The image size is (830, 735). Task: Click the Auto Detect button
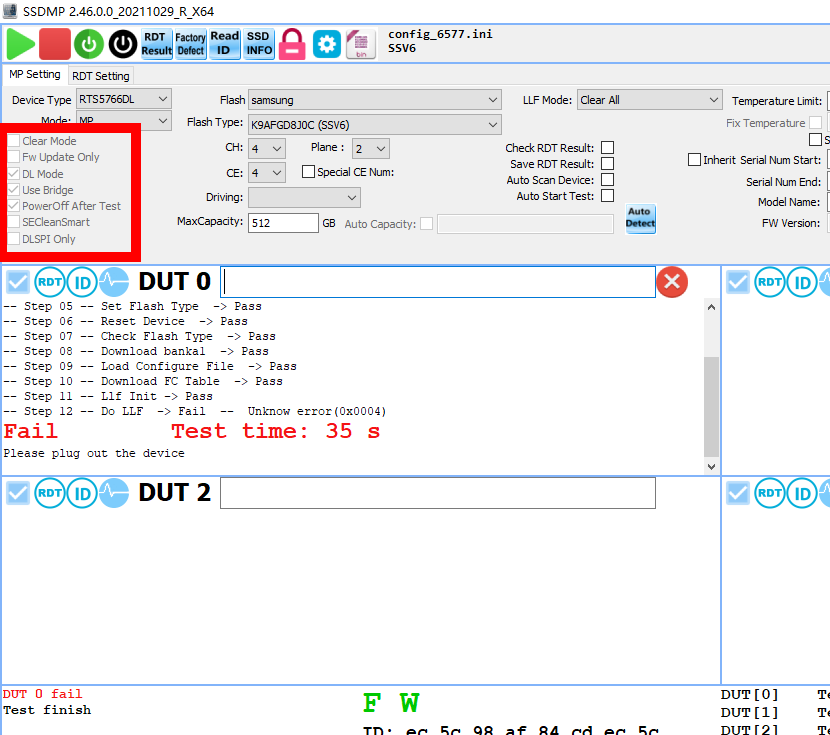tap(640, 218)
